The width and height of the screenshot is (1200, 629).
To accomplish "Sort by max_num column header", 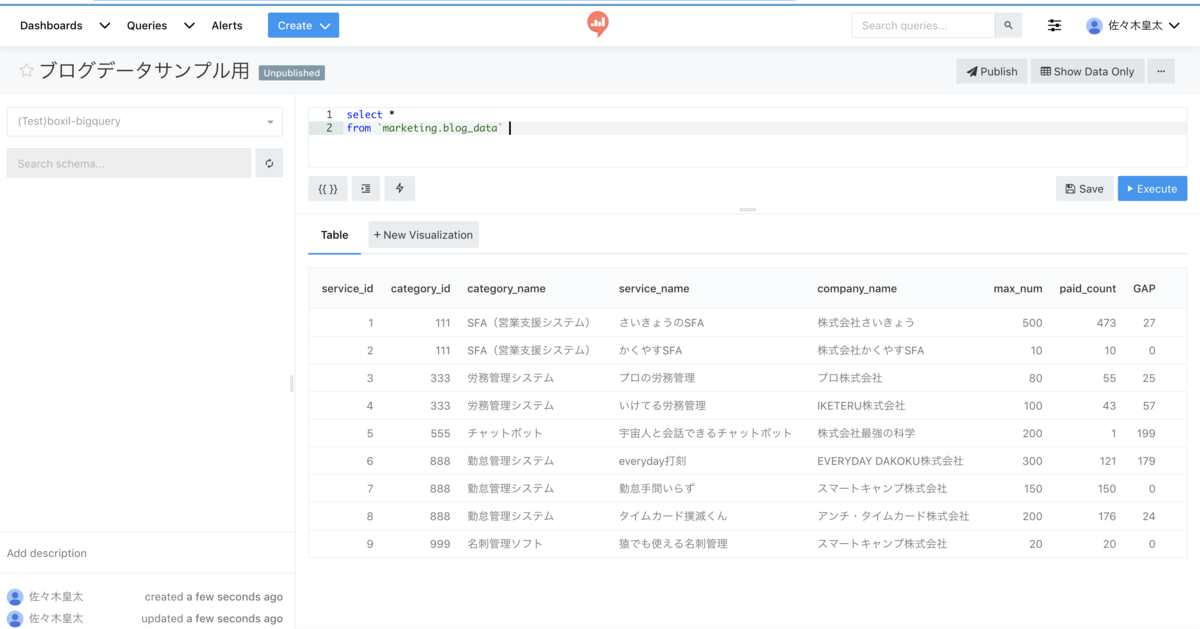I will (x=1018, y=288).
